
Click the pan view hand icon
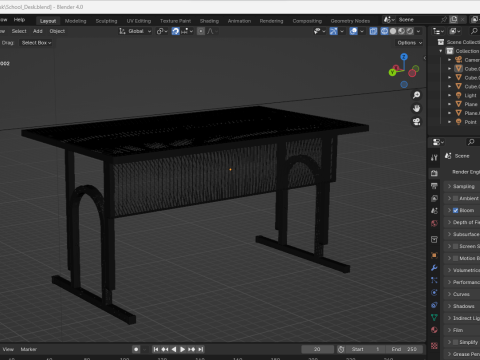pyautogui.click(x=416, y=109)
